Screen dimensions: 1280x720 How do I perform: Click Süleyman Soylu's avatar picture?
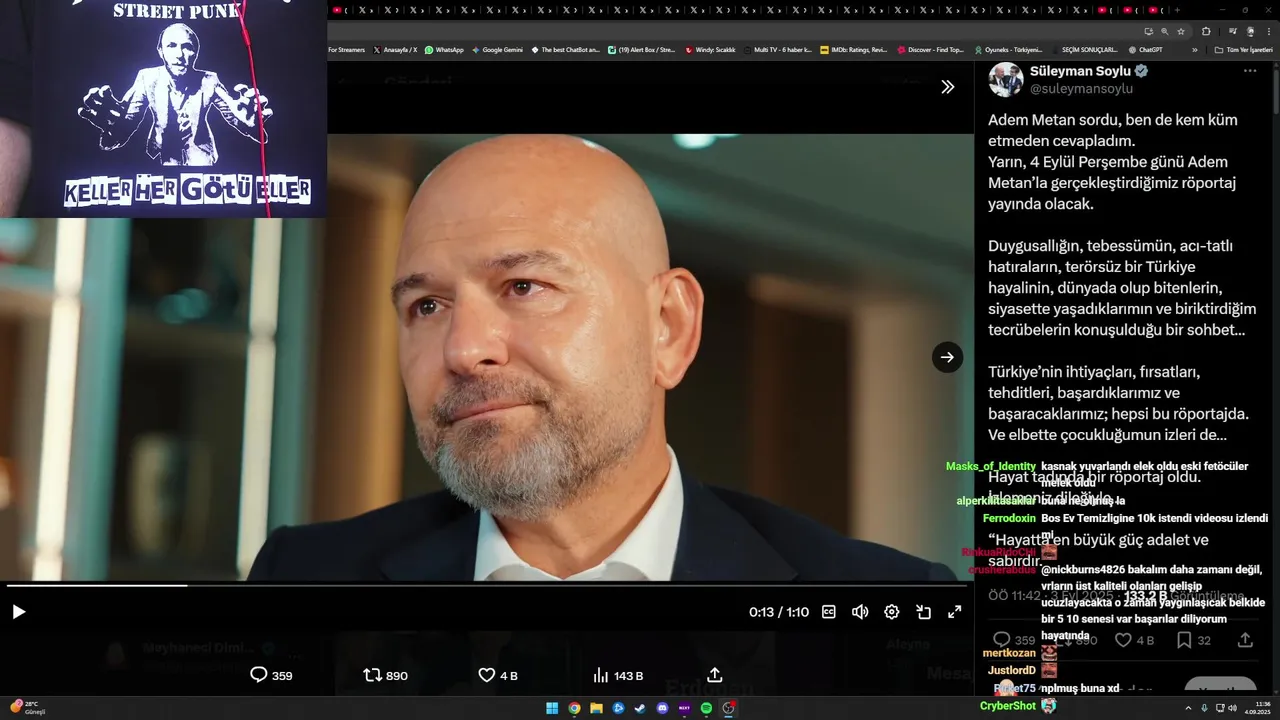tap(1006, 79)
